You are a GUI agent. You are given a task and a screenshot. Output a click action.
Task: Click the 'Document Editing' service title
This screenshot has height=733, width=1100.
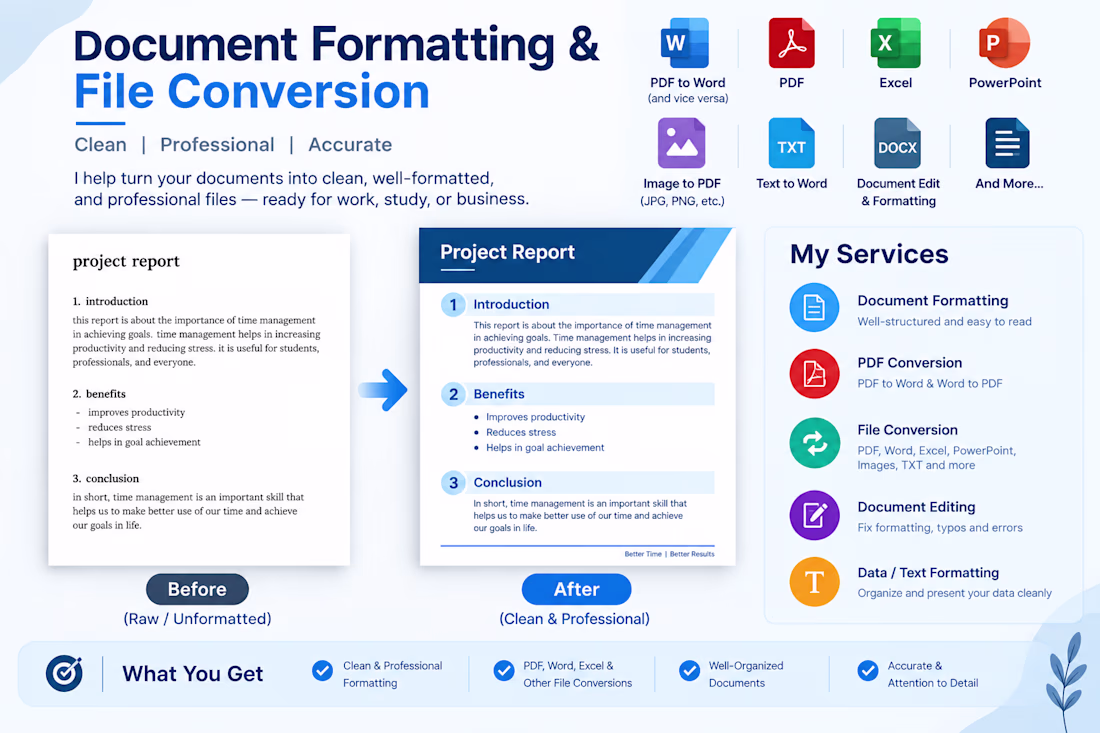[x=916, y=507]
